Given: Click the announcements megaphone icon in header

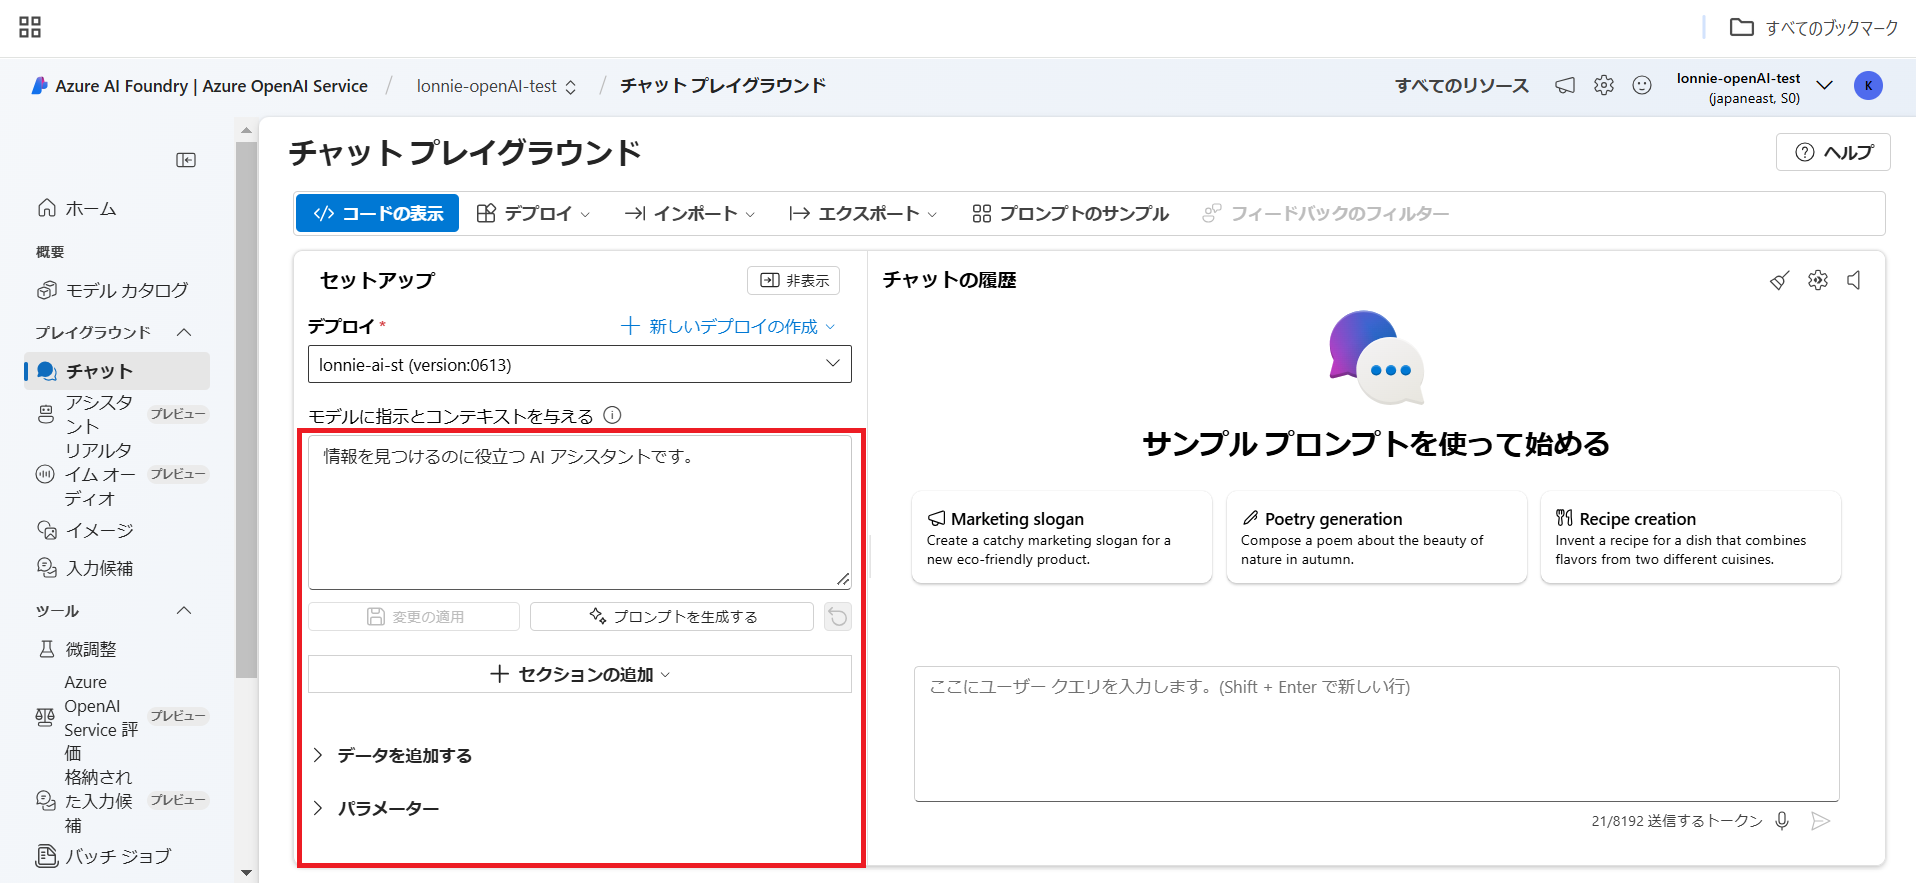Looking at the screenshot, I should coord(1565,85).
